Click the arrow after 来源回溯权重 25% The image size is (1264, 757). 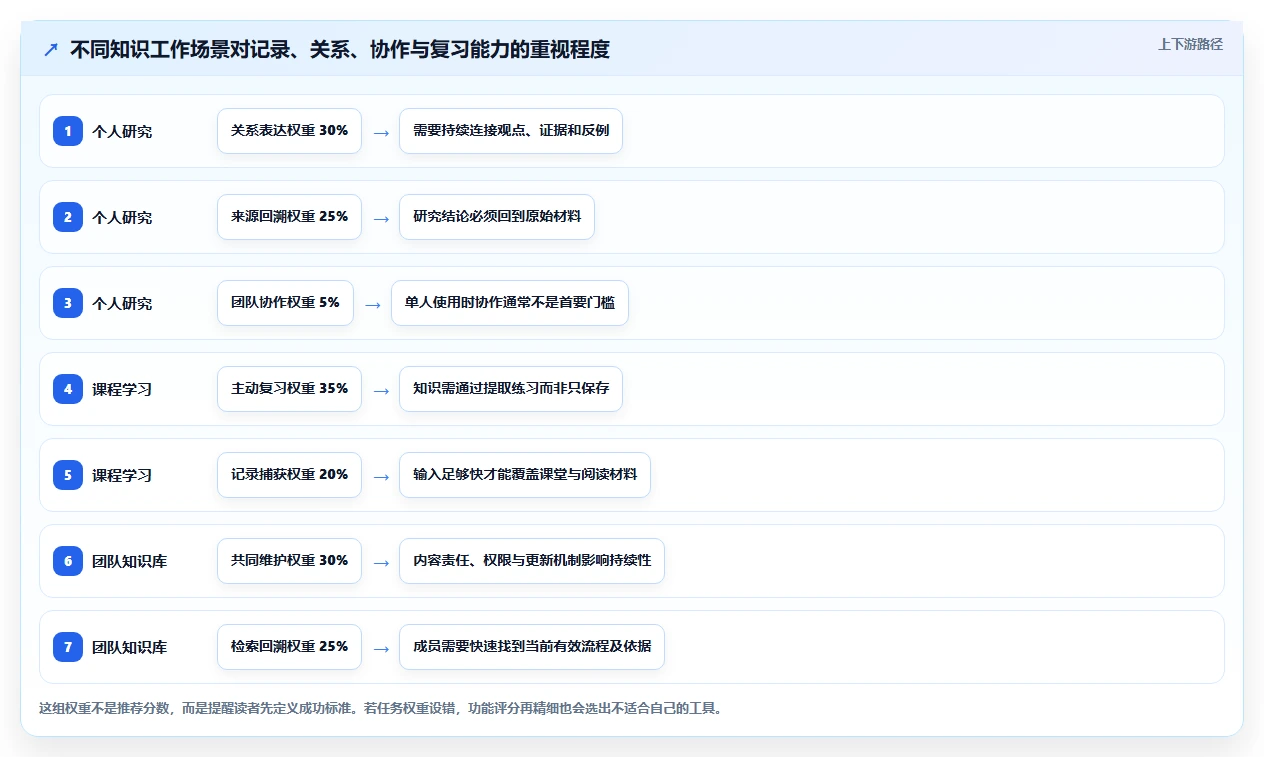381,218
